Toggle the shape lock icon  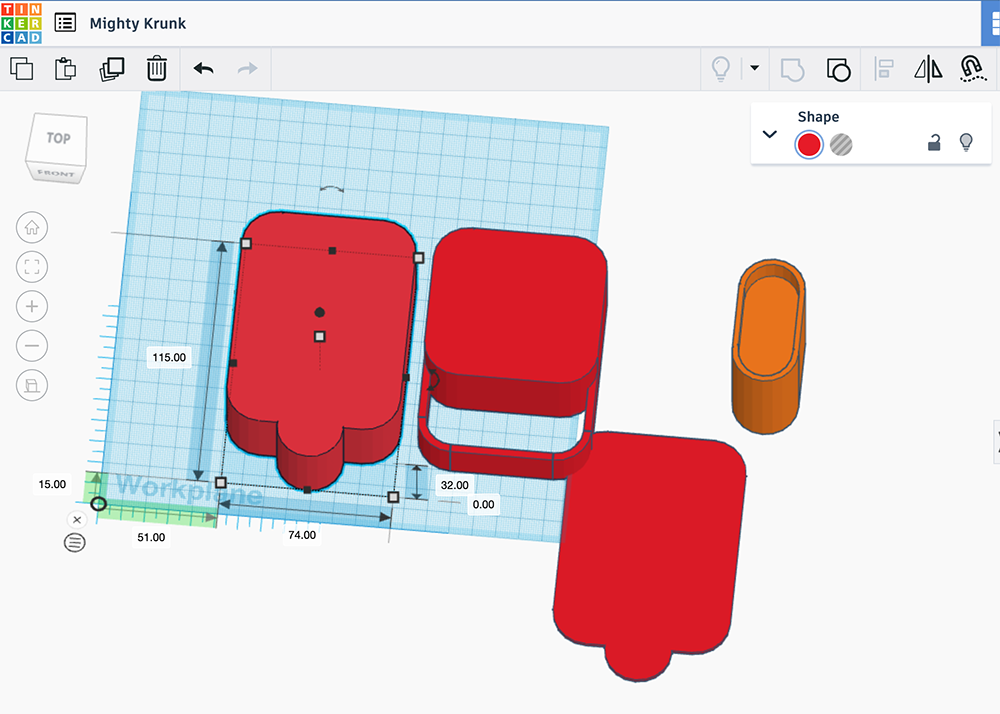[x=934, y=143]
